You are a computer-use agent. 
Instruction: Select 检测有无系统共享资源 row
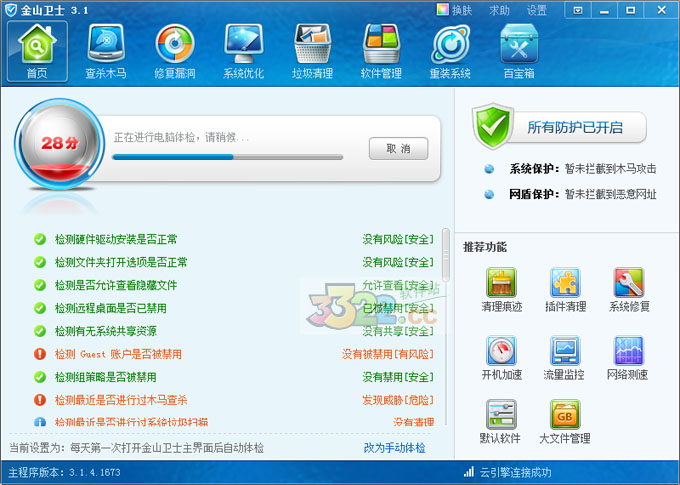233,331
